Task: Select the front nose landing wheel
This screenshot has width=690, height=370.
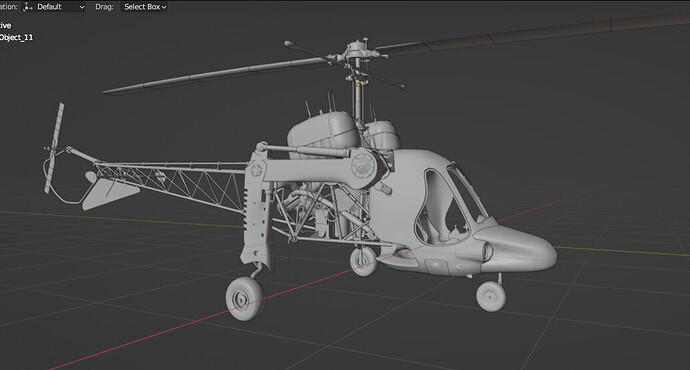Action: pyautogui.click(x=491, y=296)
